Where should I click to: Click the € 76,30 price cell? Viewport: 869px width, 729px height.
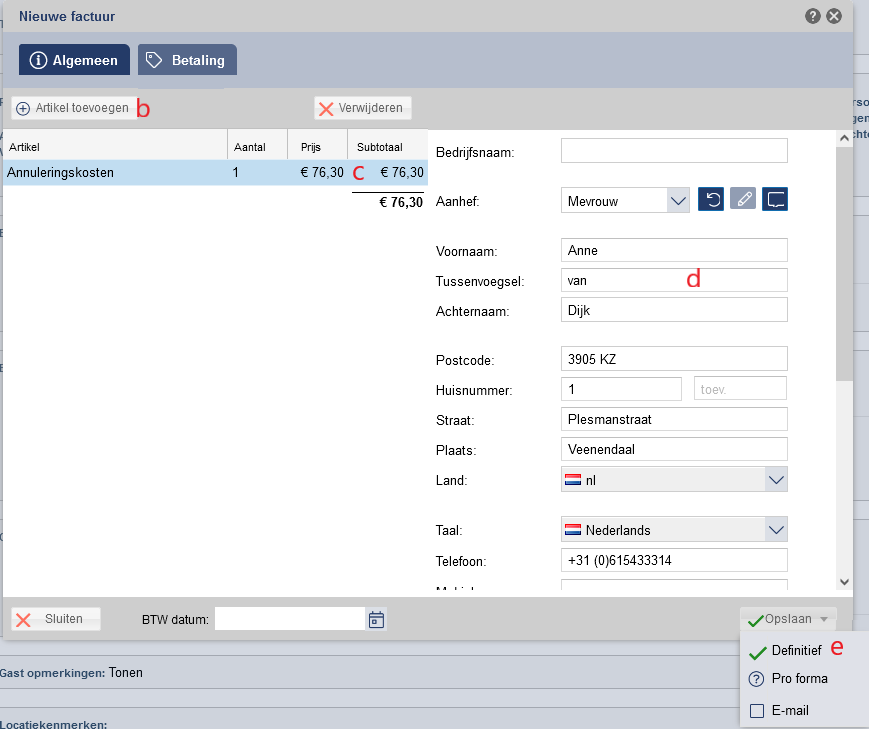(322, 172)
